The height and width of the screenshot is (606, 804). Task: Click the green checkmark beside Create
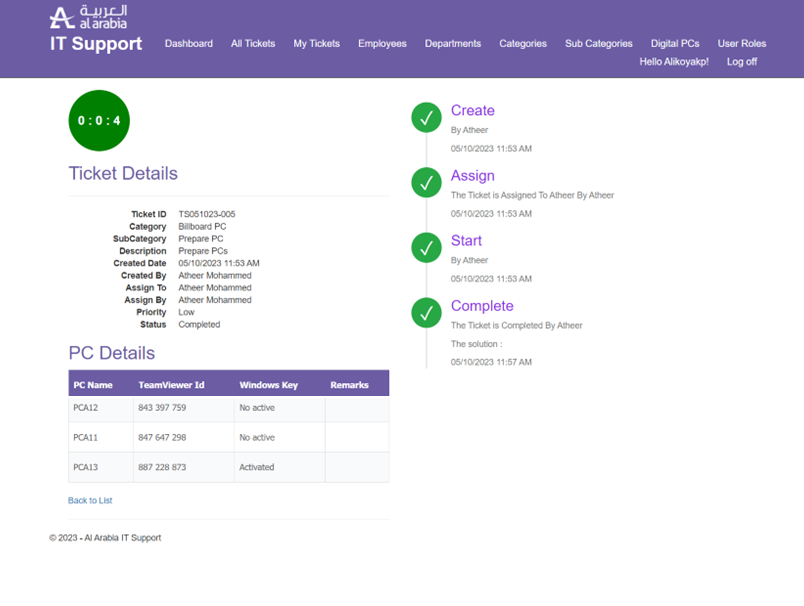point(426,118)
